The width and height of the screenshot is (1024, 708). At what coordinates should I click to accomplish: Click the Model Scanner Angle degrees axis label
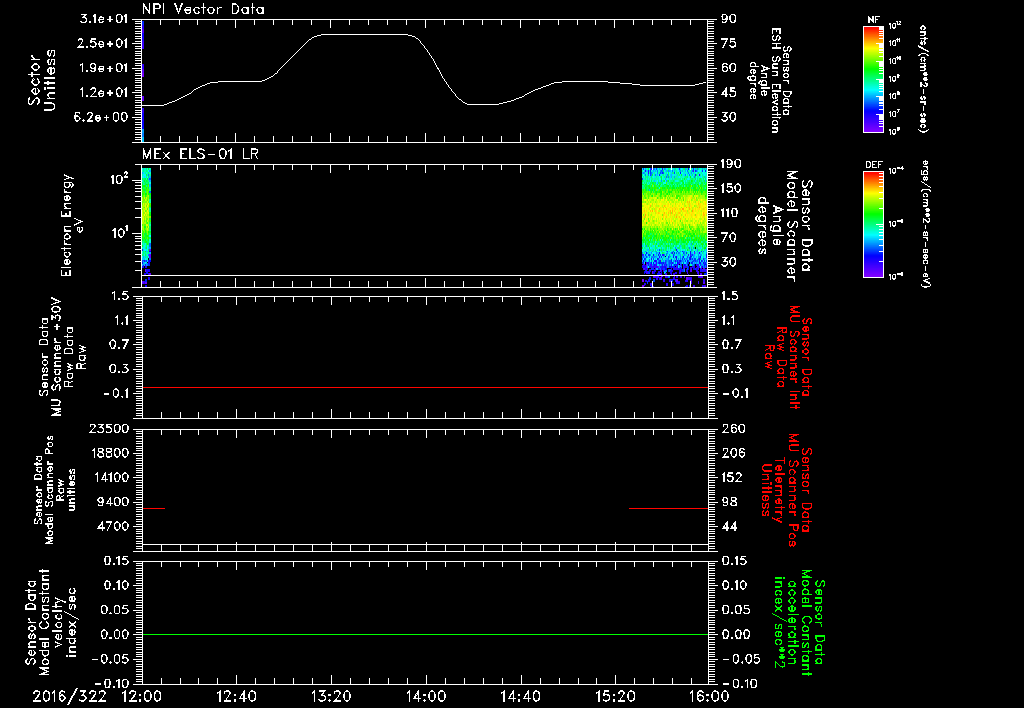tap(784, 226)
